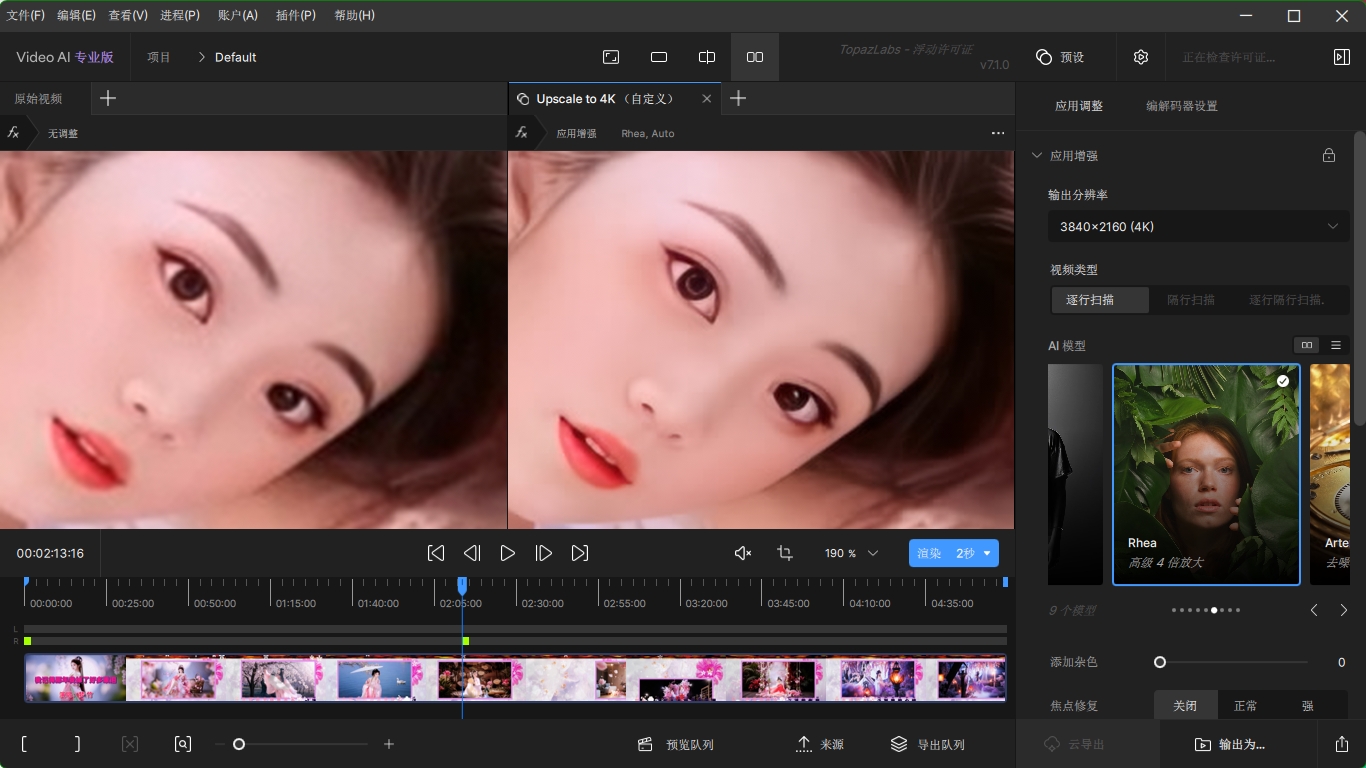The image size is (1366, 768).
Task: Switch to 编解码器设置 tab
Action: pos(1181,106)
